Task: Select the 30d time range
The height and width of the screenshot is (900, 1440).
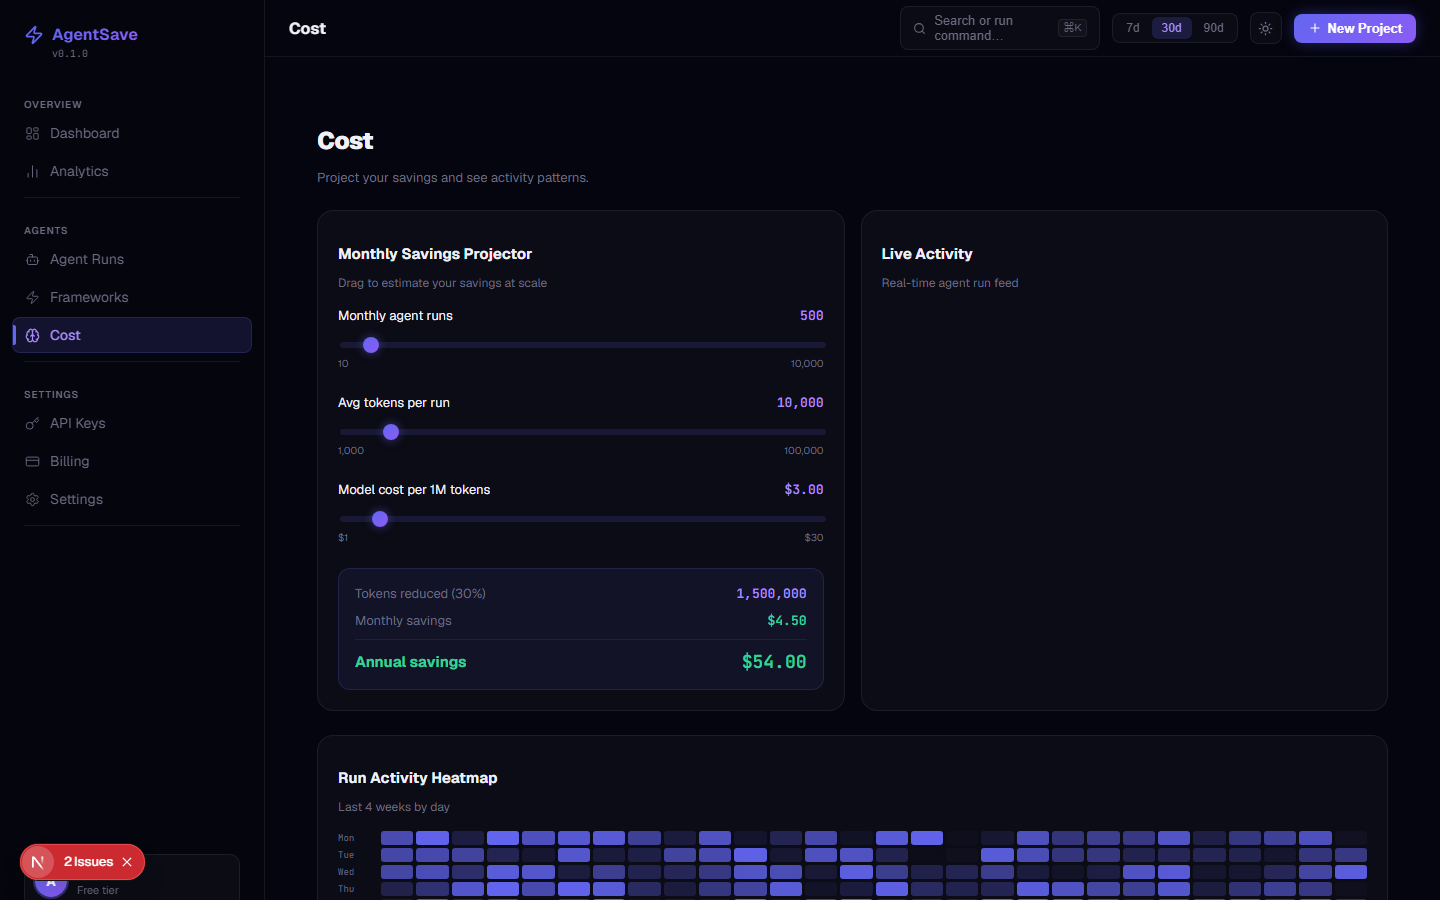Action: point(1171,28)
